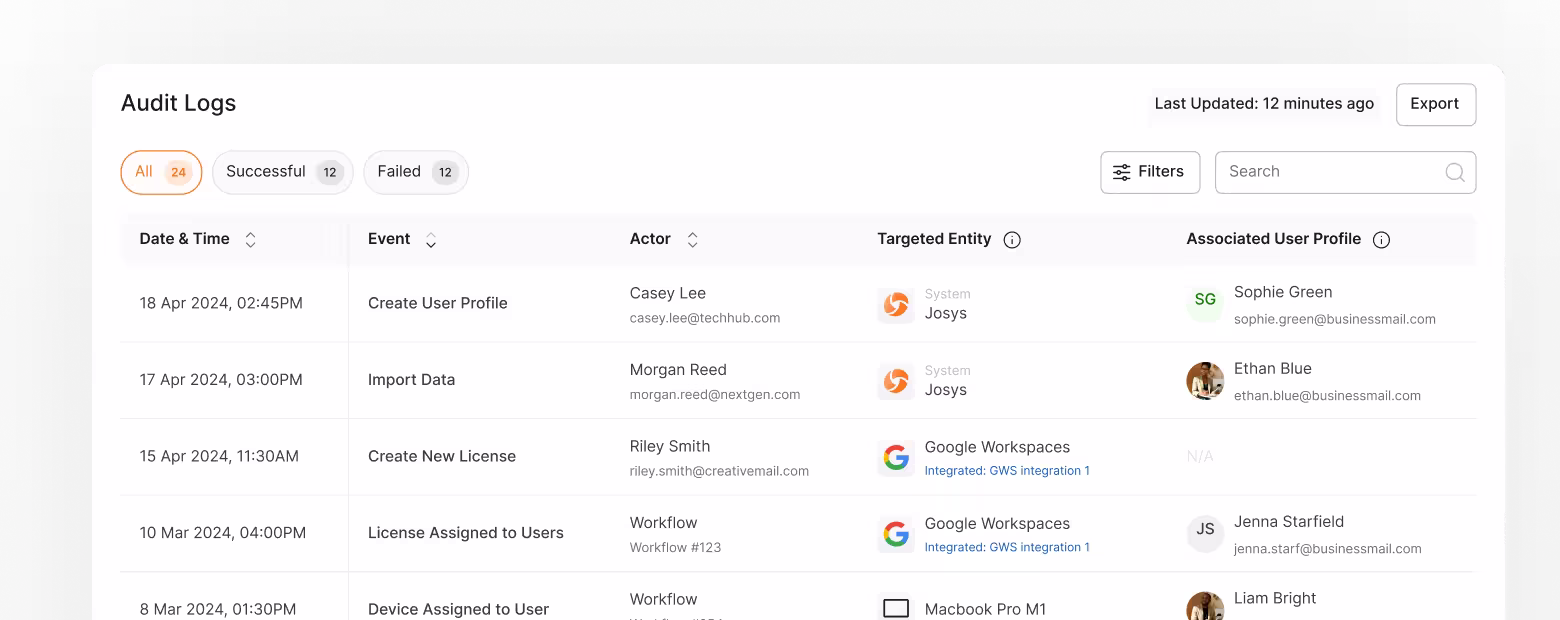Select the All tab
Screen dimensions: 1560x620
click(x=161, y=172)
